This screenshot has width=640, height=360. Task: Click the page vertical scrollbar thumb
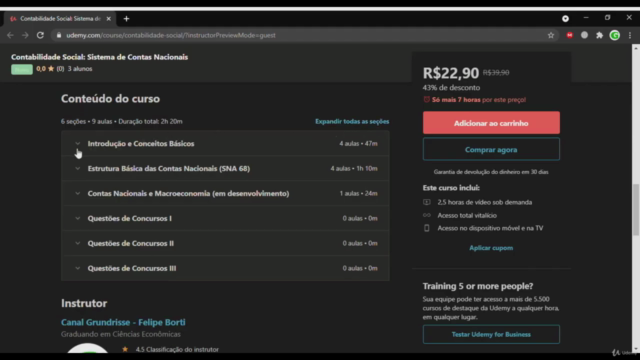636,210
